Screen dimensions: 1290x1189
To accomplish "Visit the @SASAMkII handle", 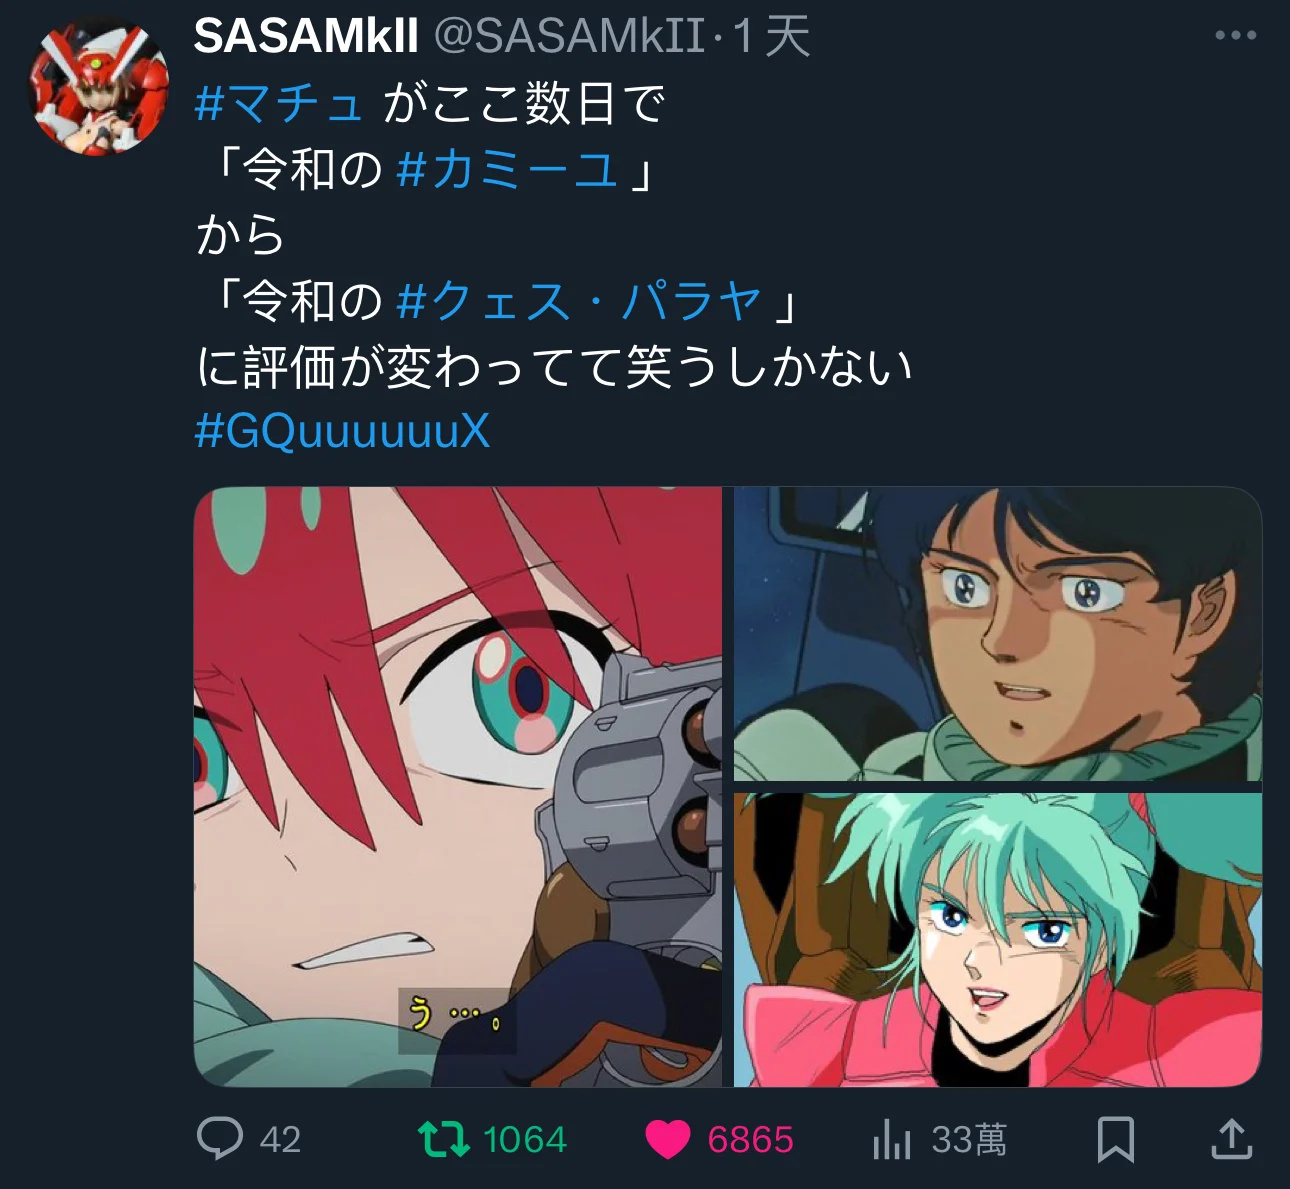I will (569, 37).
